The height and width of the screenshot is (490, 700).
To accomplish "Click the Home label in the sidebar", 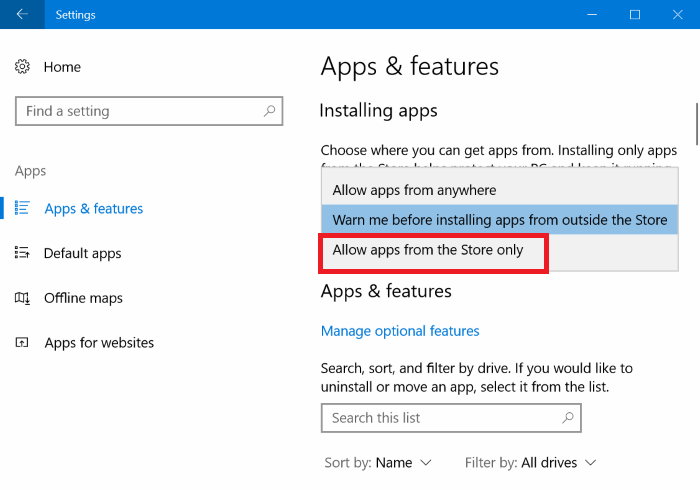I will pyautogui.click(x=62, y=67).
